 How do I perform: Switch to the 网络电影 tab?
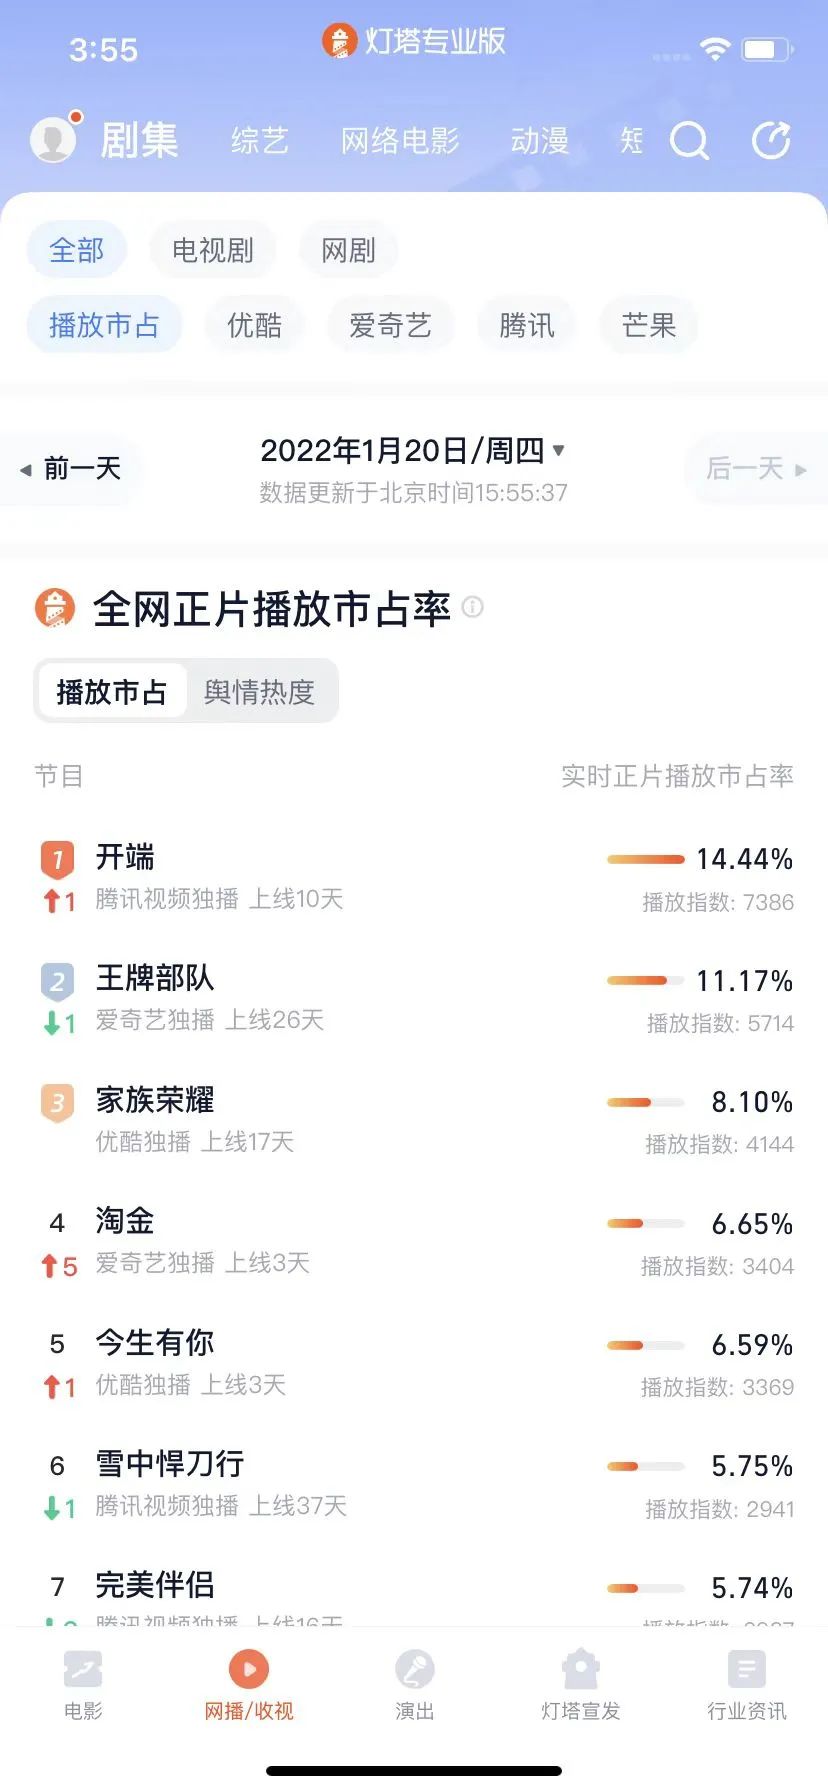400,141
